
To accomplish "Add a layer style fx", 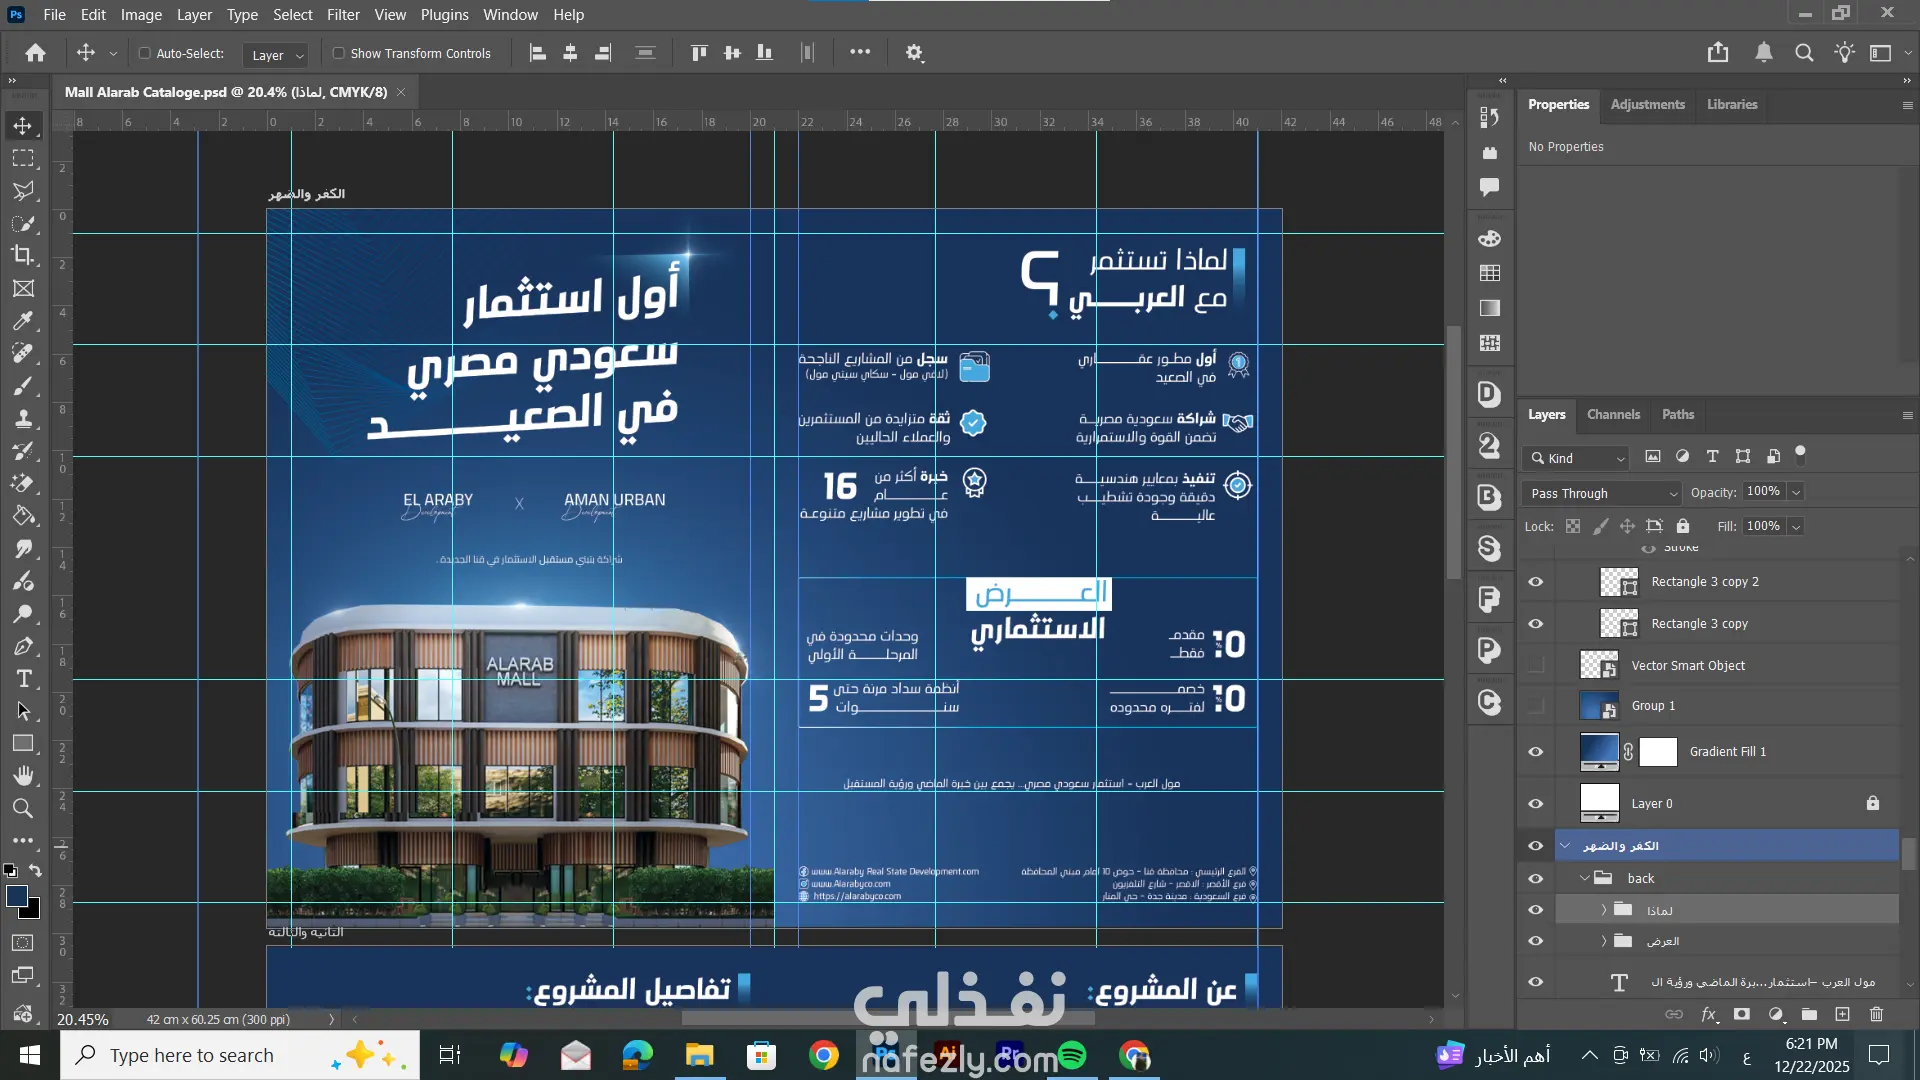I will click(x=1709, y=1014).
